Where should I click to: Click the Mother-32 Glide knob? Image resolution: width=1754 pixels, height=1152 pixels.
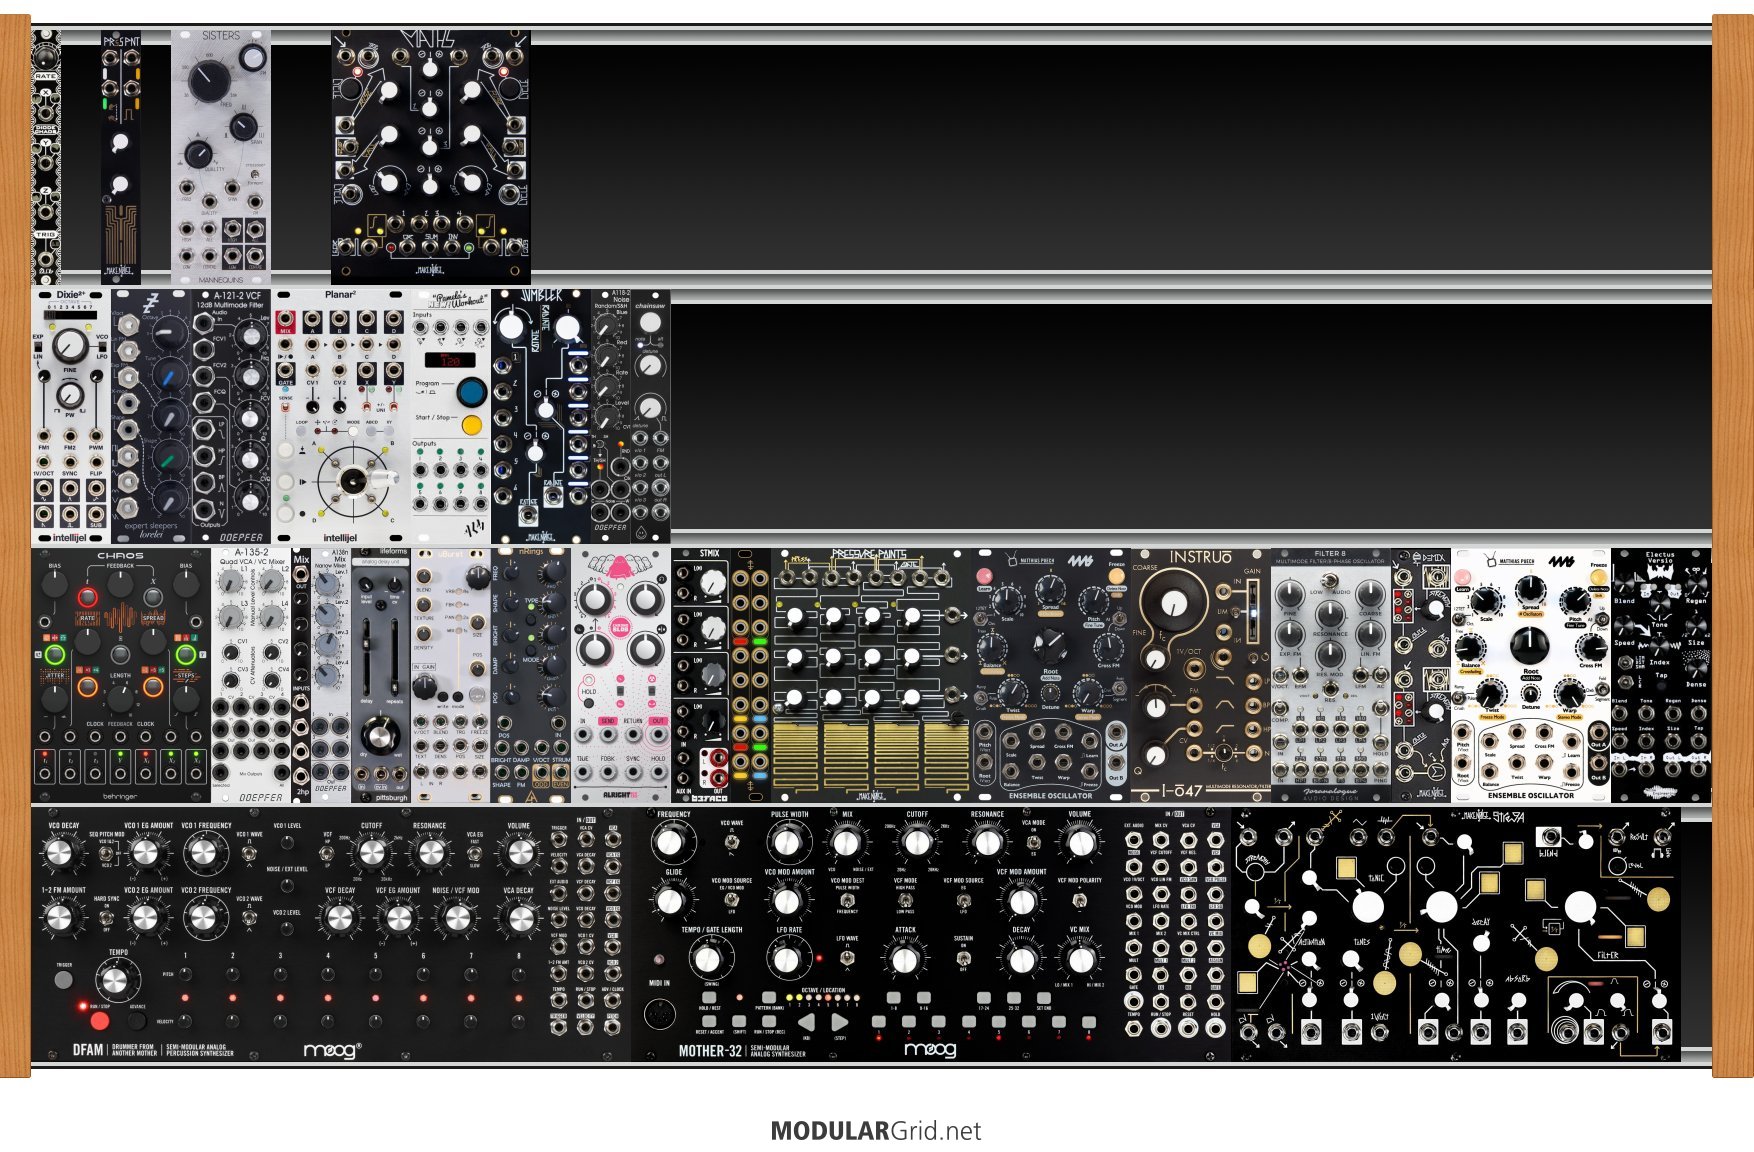click(x=672, y=900)
